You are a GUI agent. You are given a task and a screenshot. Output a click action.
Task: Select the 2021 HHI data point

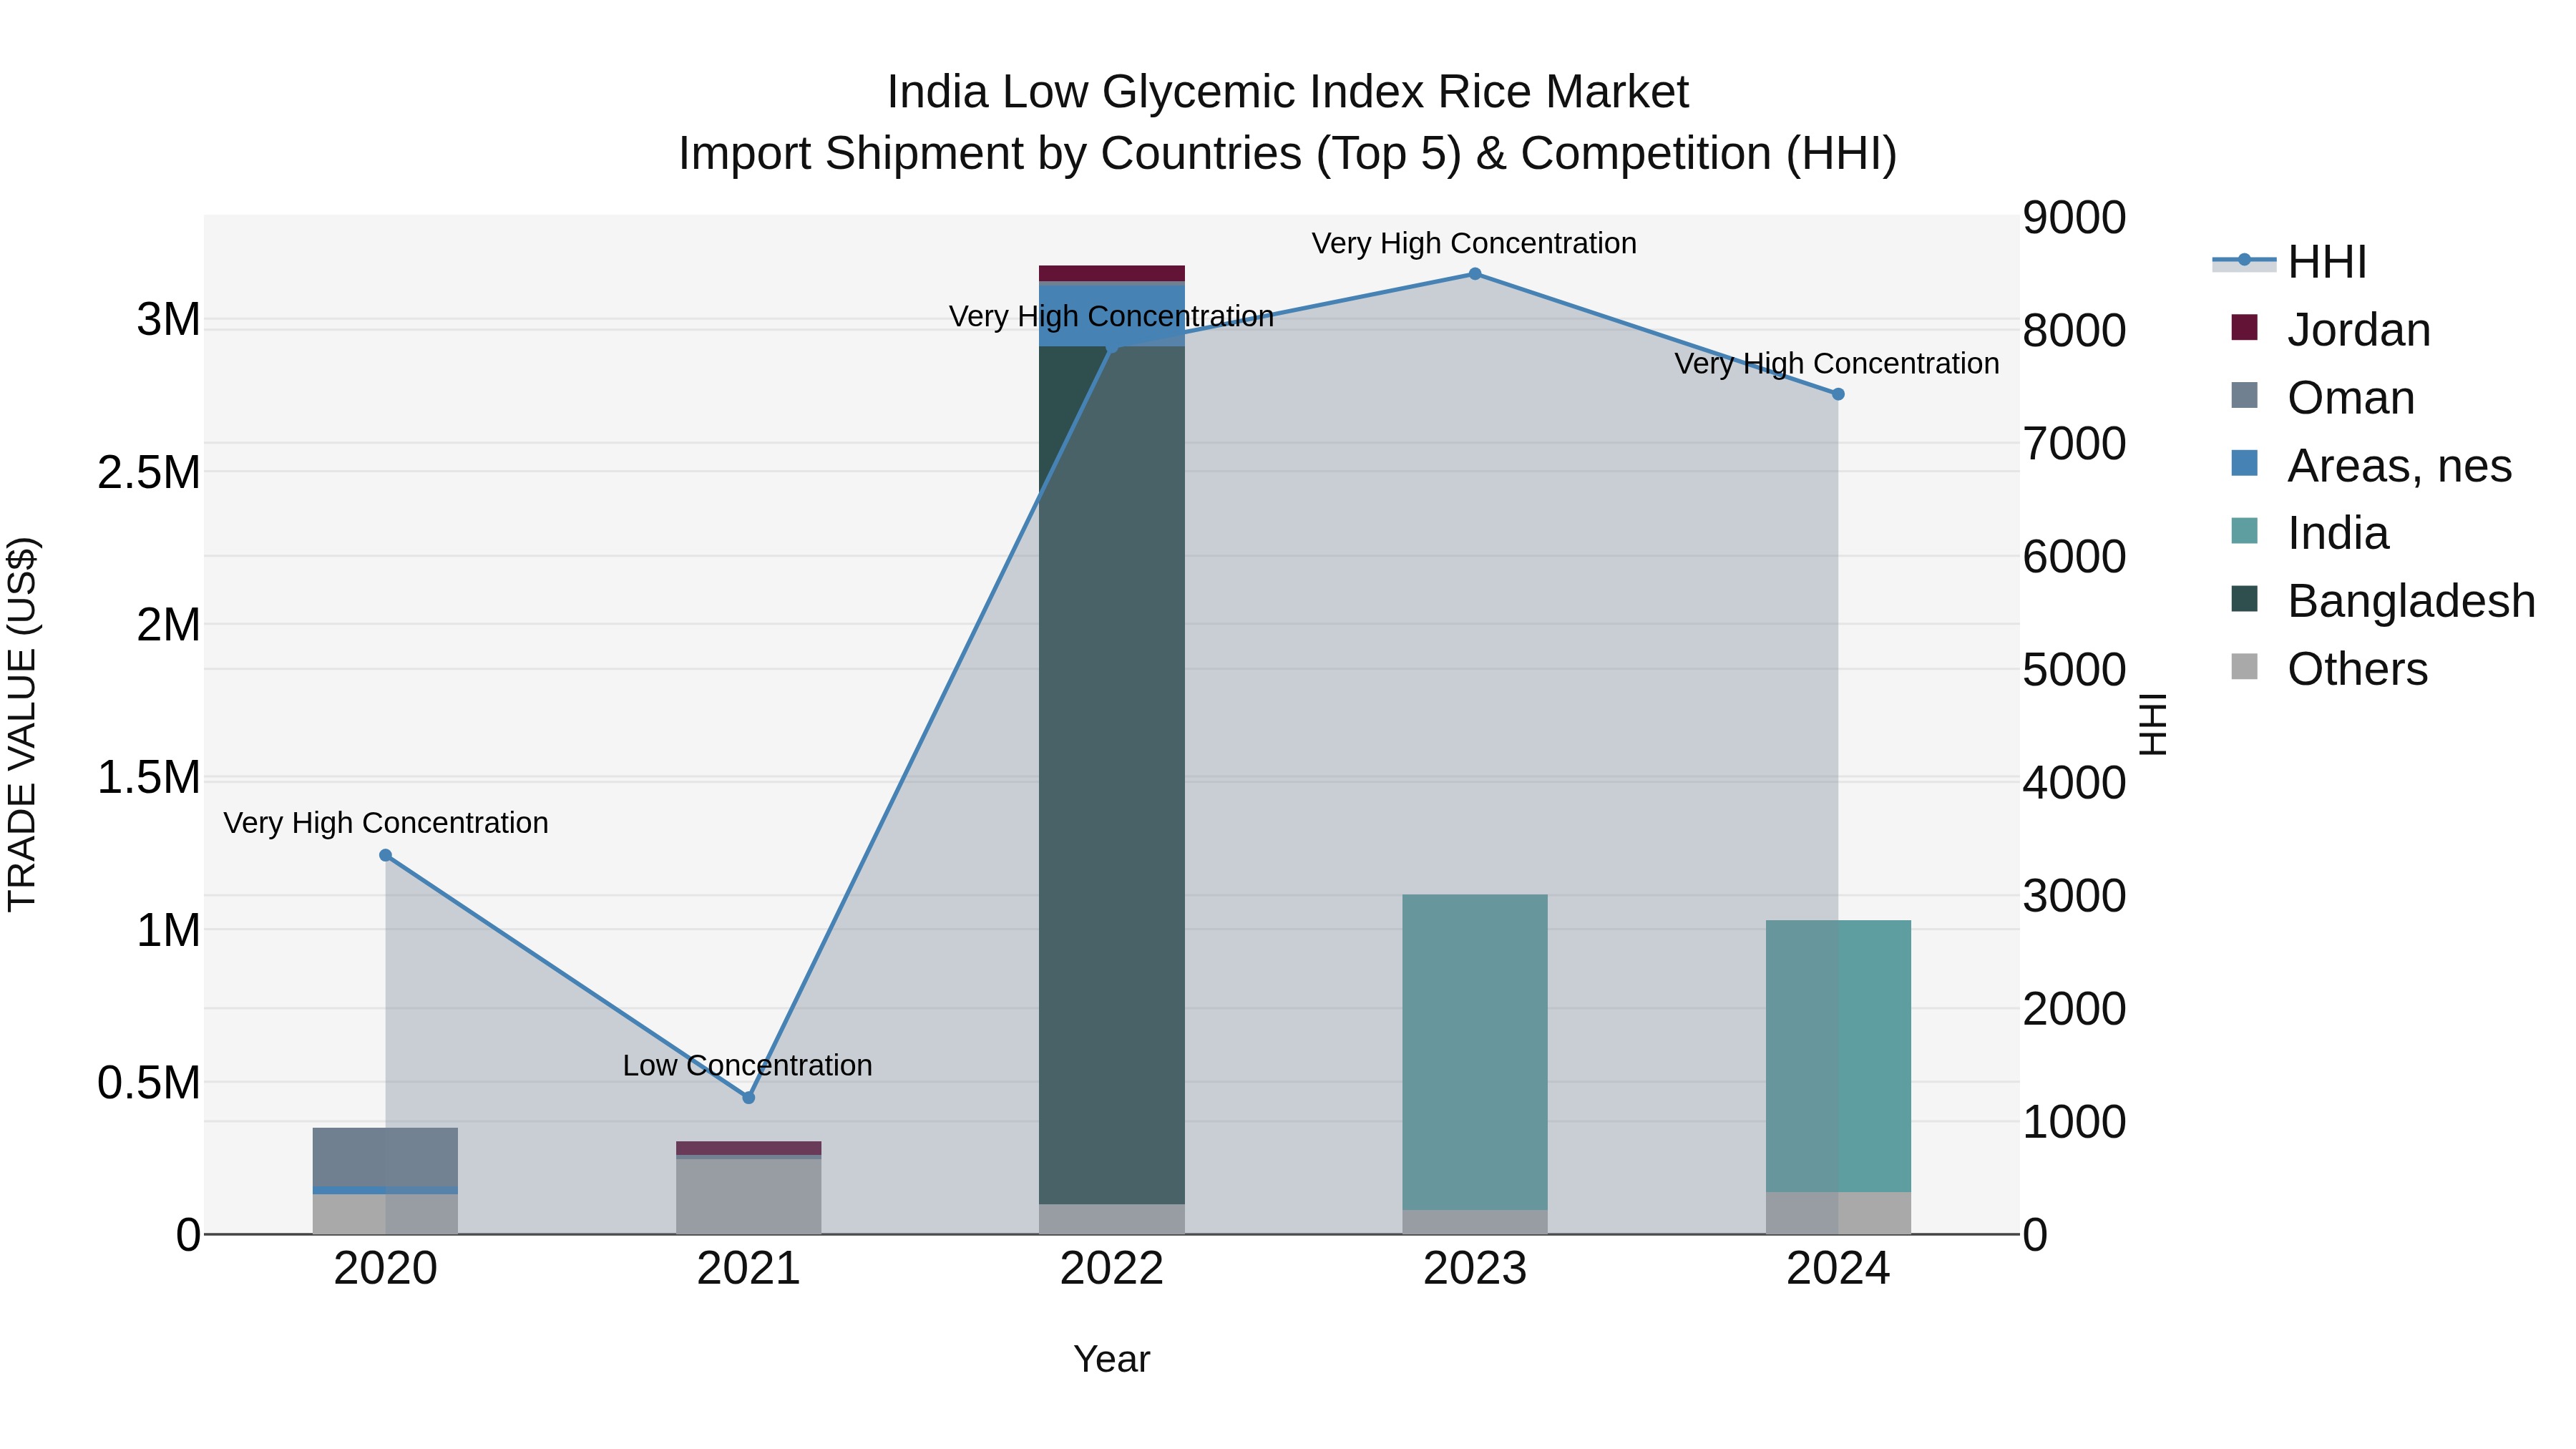click(749, 1098)
